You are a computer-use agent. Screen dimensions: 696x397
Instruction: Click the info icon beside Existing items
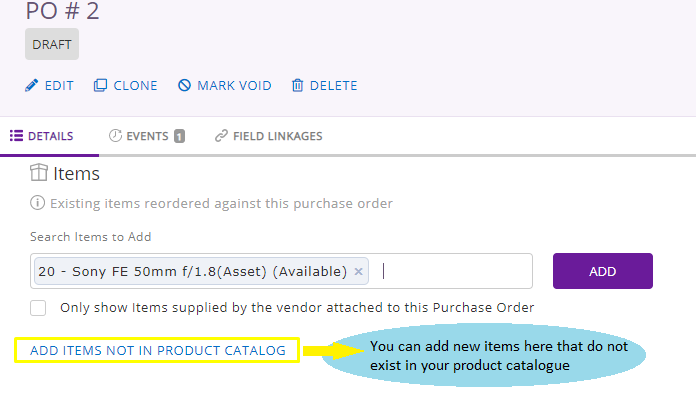click(x=37, y=203)
